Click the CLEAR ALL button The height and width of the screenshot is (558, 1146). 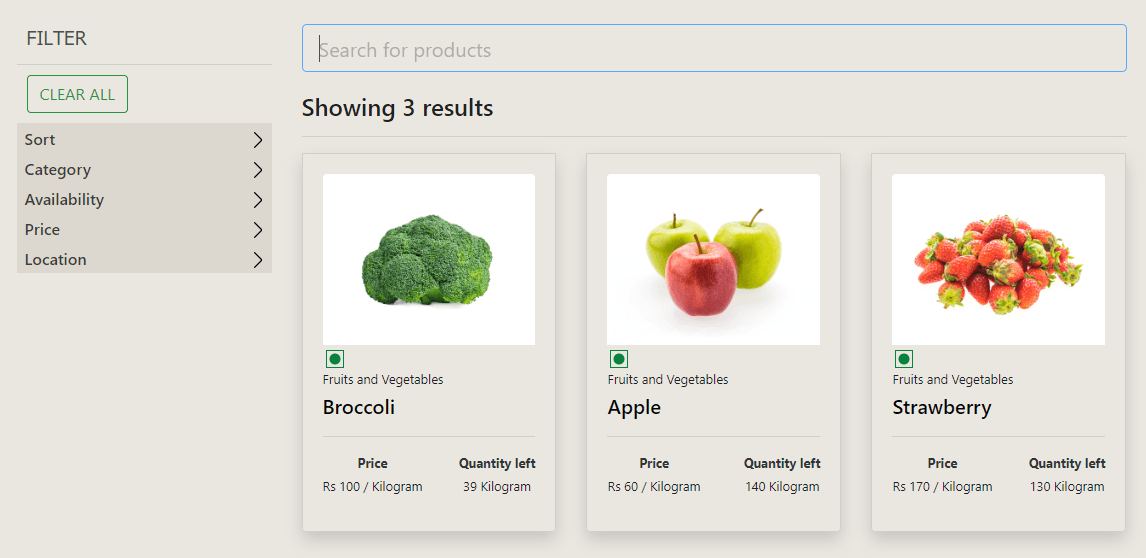[x=77, y=94]
